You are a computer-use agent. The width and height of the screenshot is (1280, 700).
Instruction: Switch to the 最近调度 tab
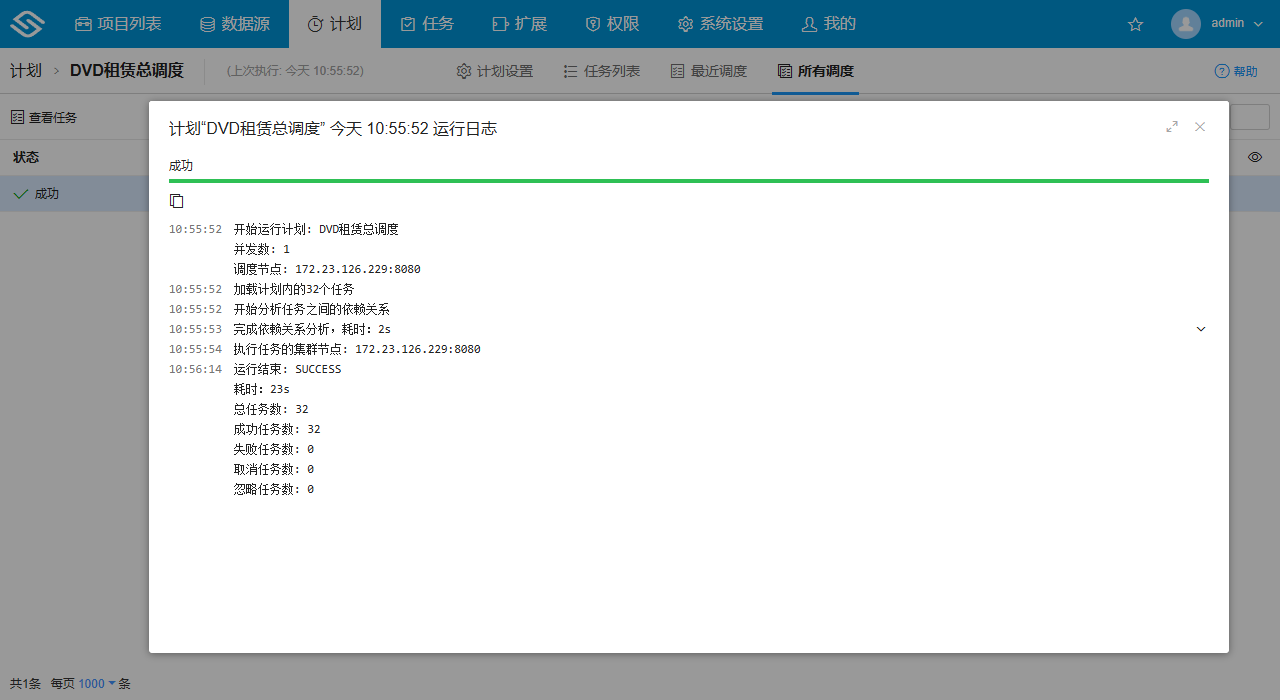coord(709,71)
